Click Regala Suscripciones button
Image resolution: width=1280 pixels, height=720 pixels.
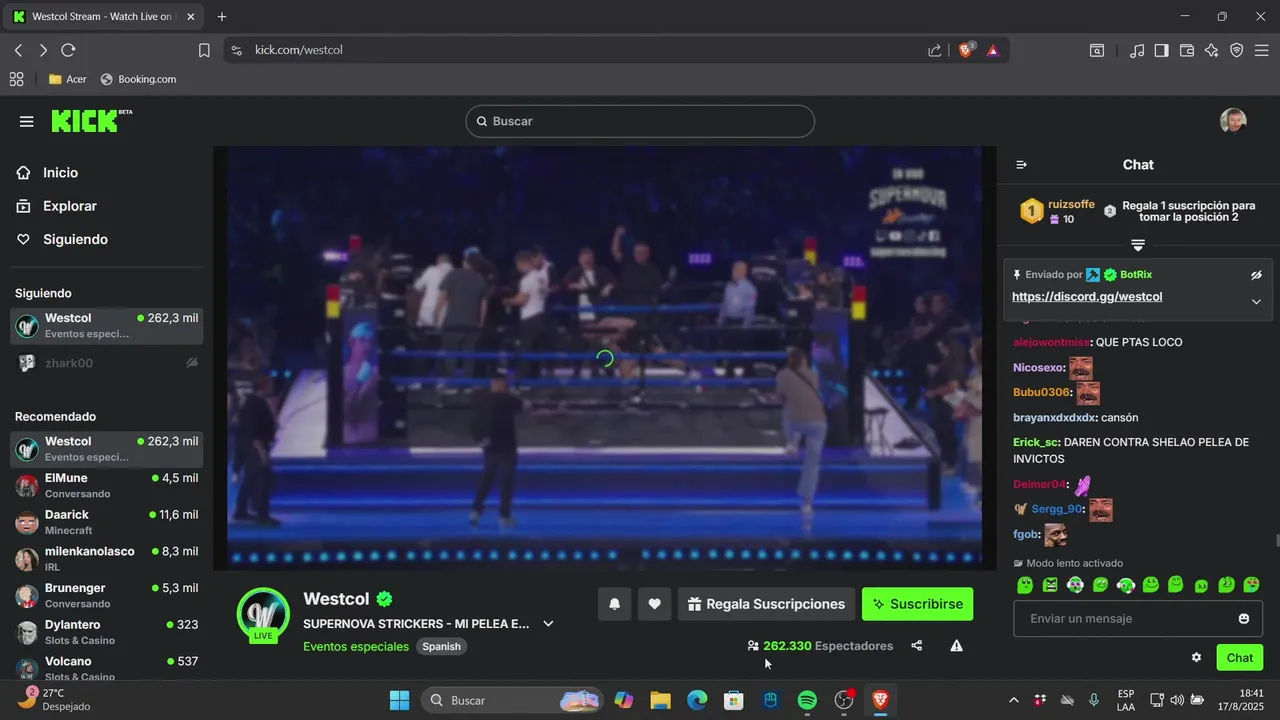pyautogui.click(x=766, y=604)
